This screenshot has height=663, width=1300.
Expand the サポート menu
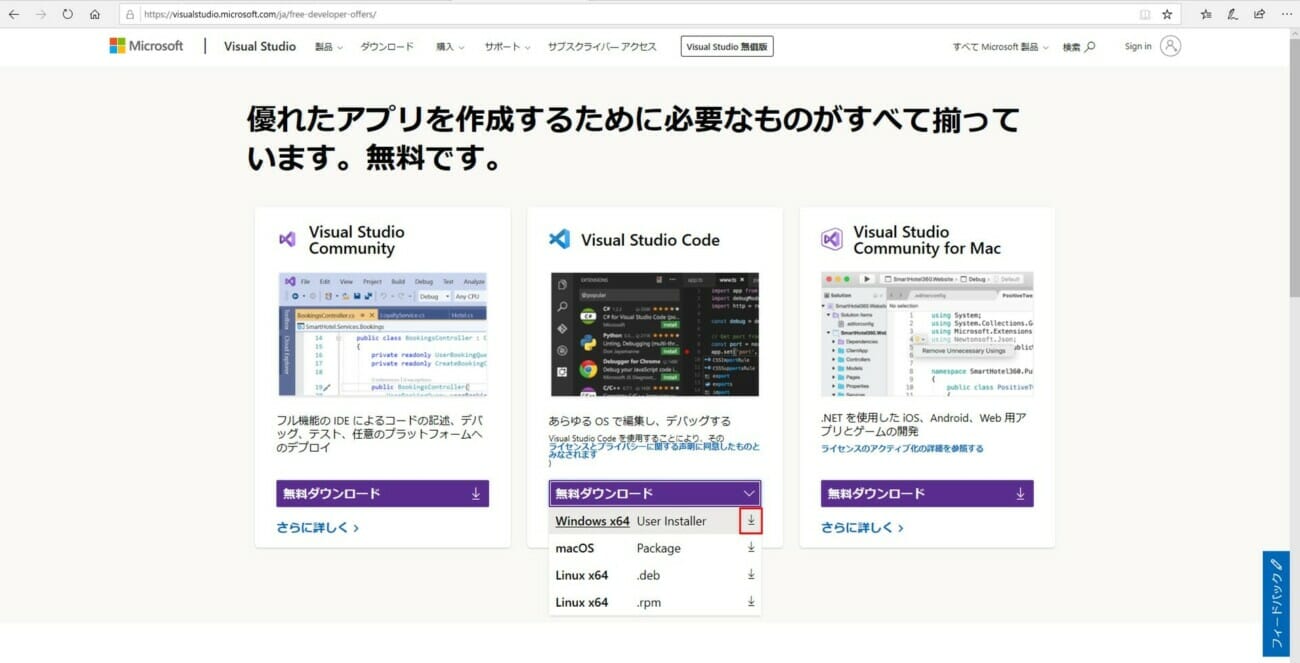508,47
